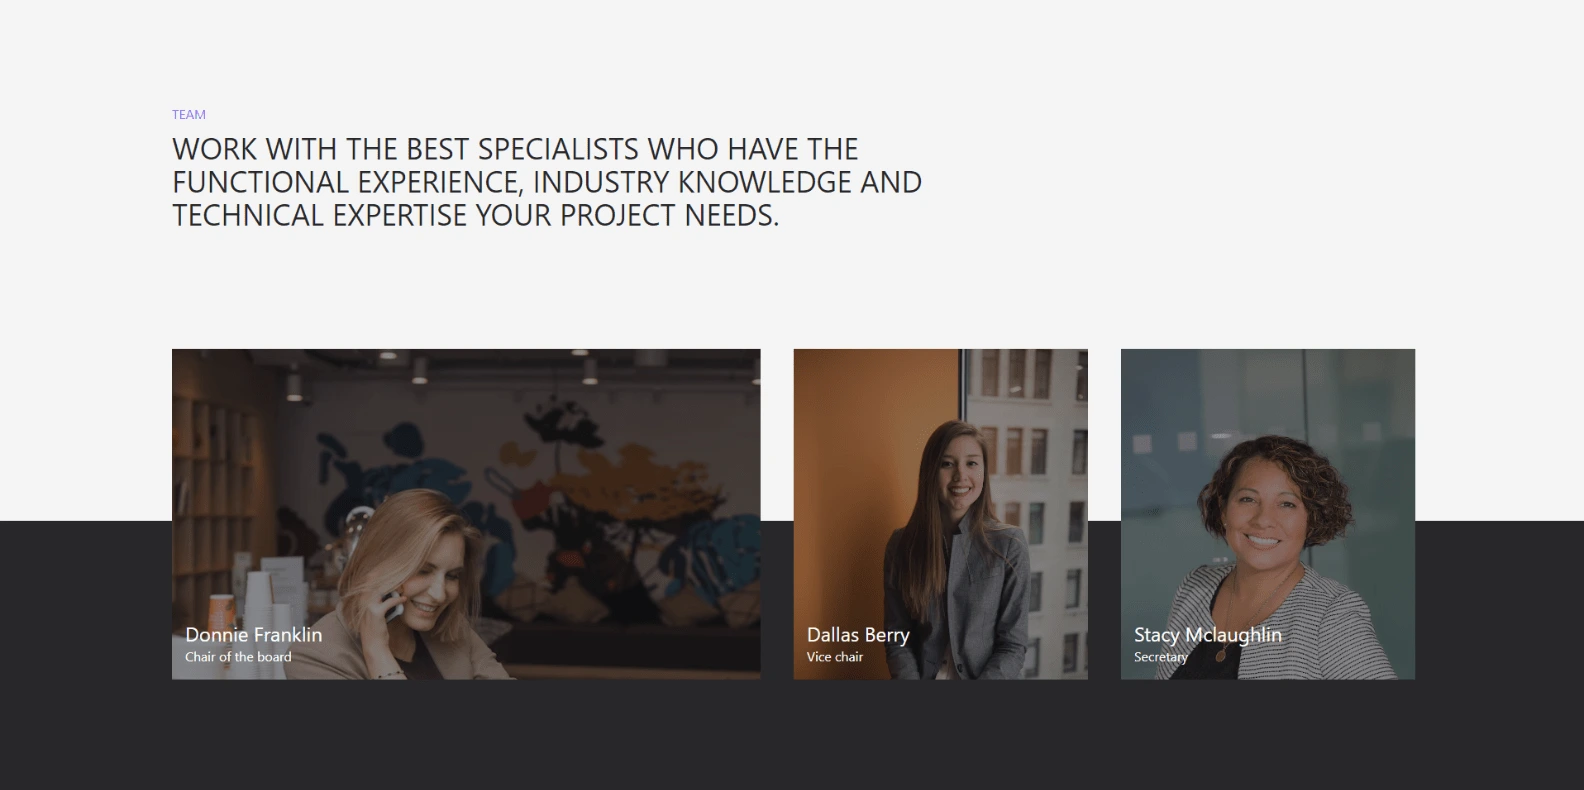Select the 'Secretary' caption
1584x790 pixels.
click(x=1161, y=657)
